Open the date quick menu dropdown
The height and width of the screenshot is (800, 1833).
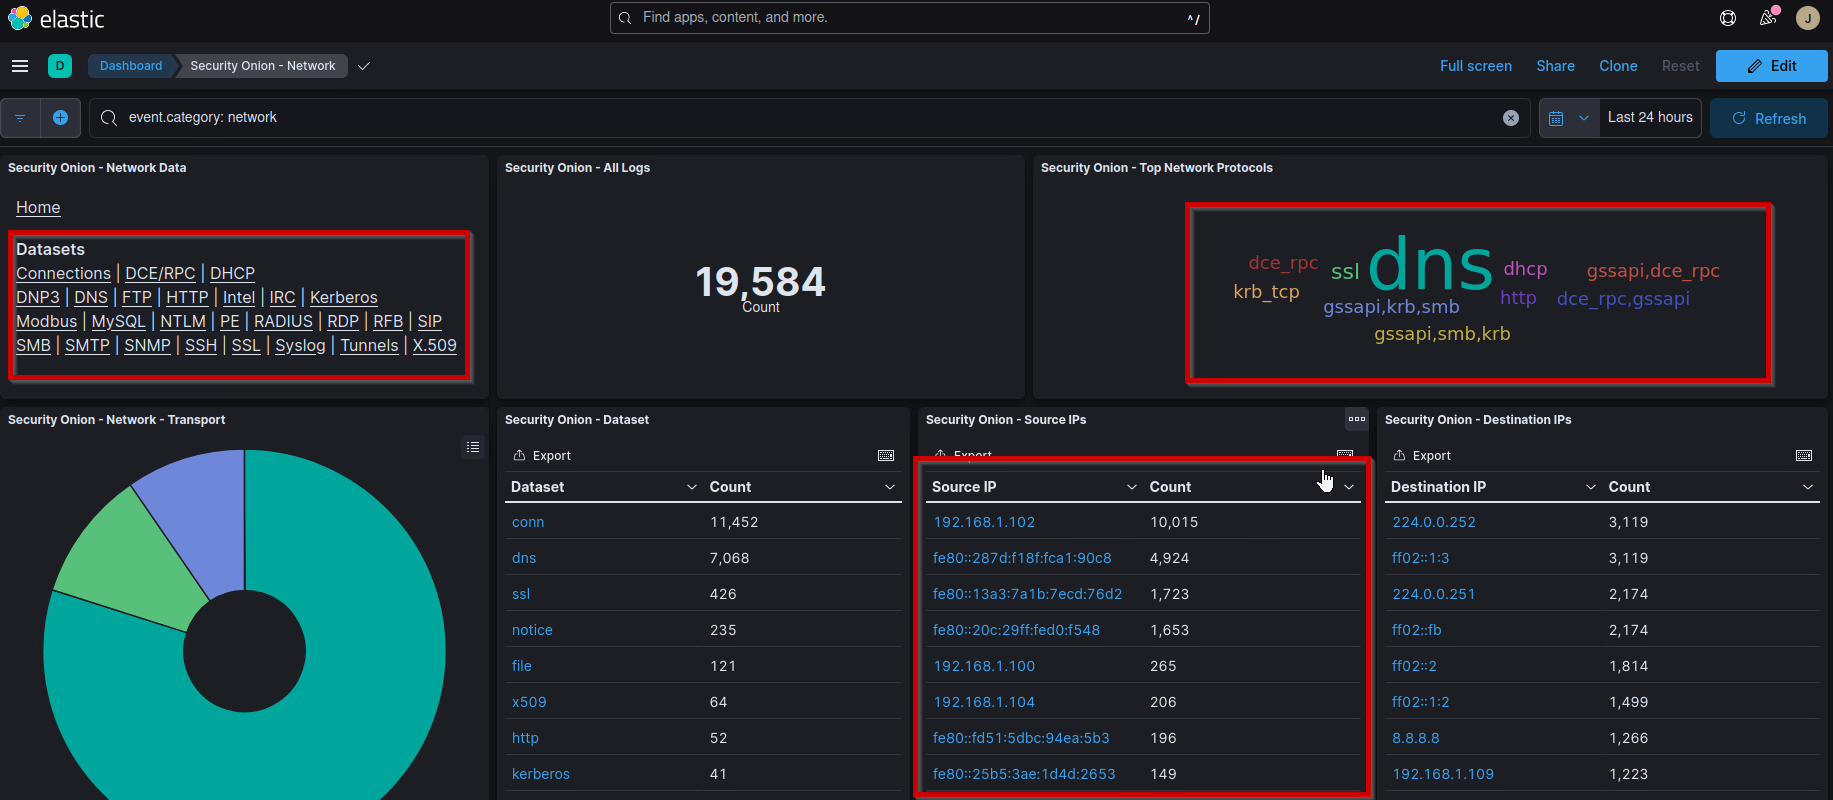pyautogui.click(x=1567, y=118)
